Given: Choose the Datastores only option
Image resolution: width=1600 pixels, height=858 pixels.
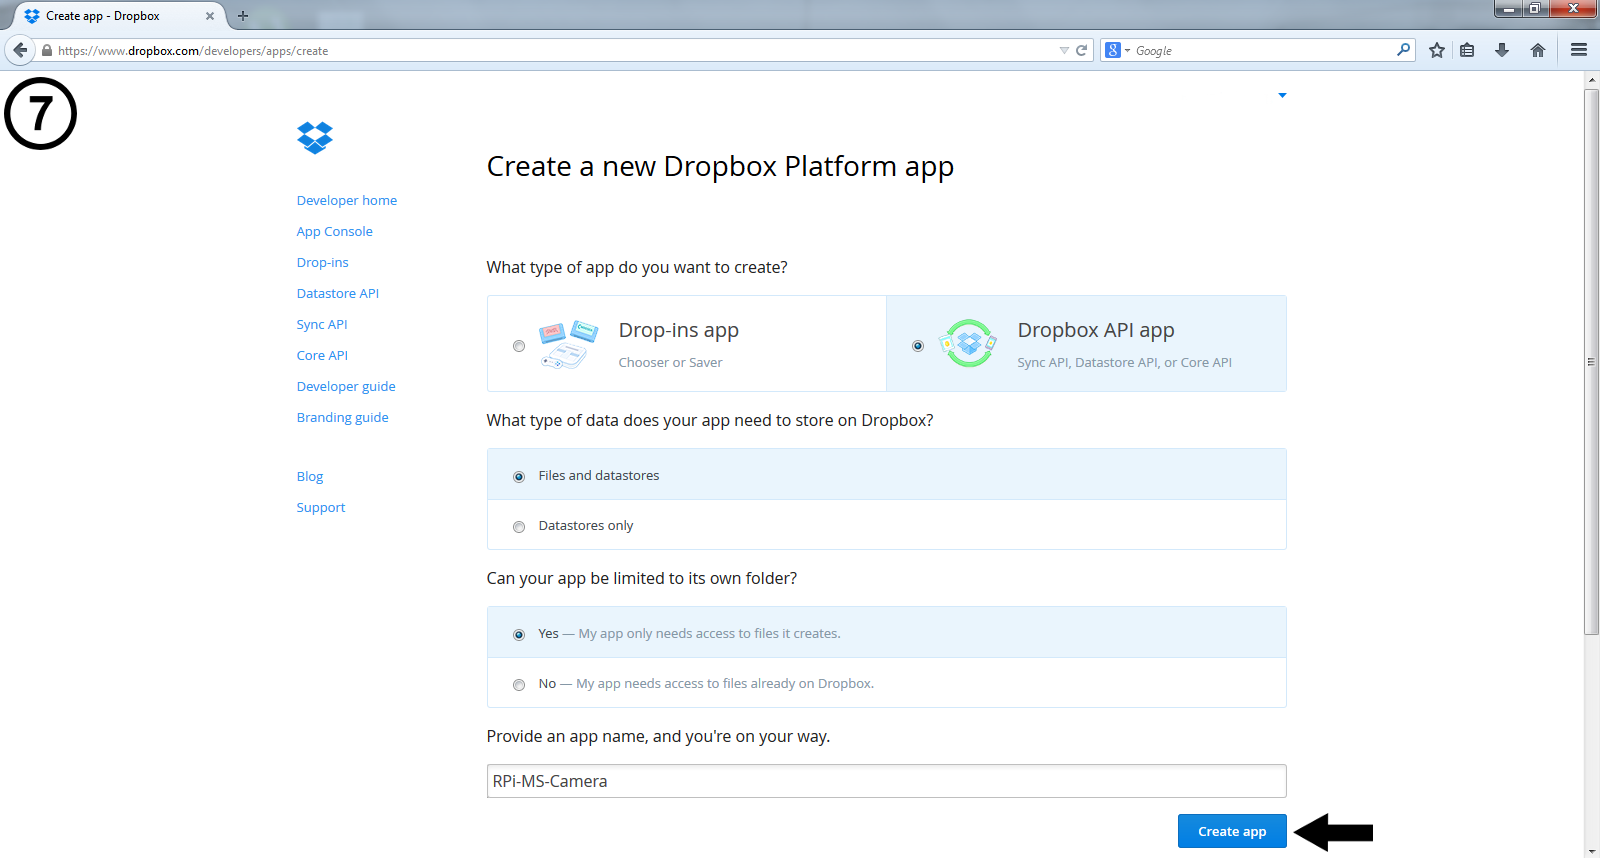Looking at the screenshot, I should (x=886, y=525).
